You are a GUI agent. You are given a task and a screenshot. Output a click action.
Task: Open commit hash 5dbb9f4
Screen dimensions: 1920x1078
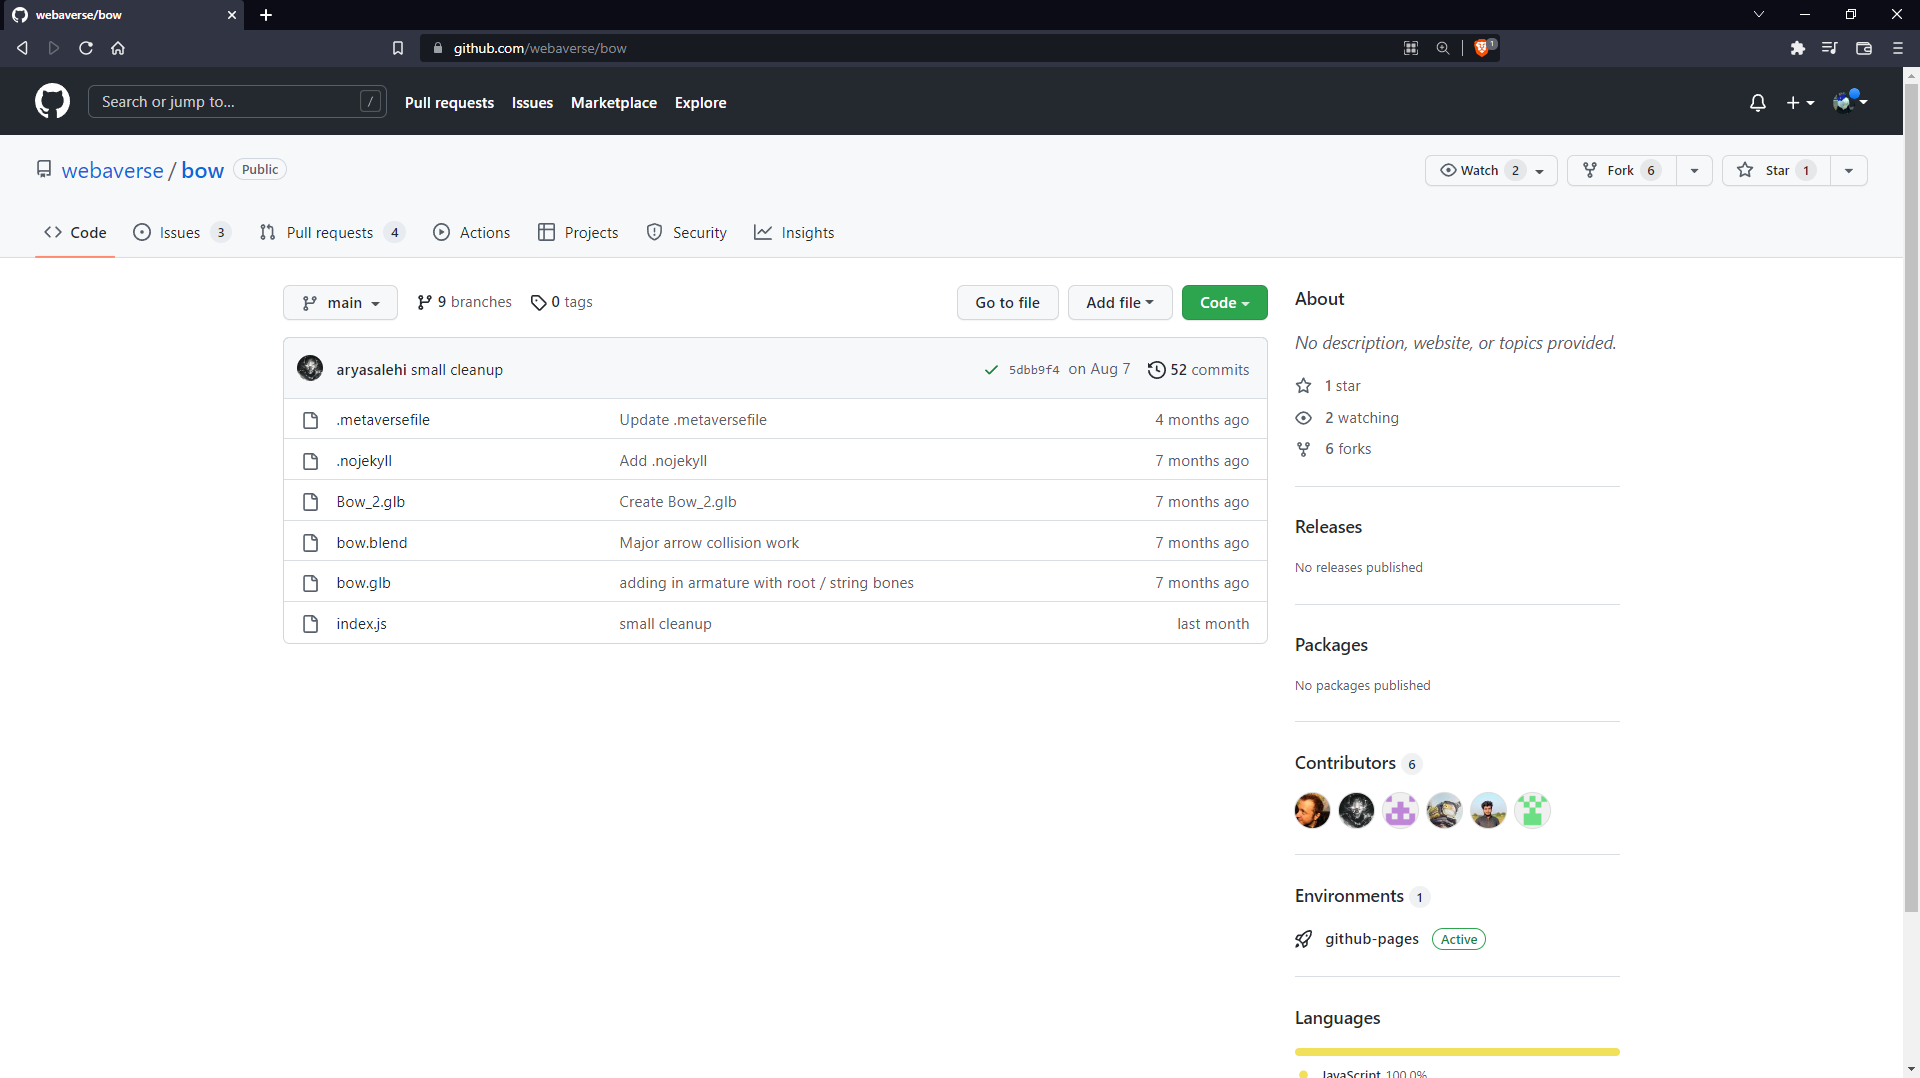(1034, 370)
